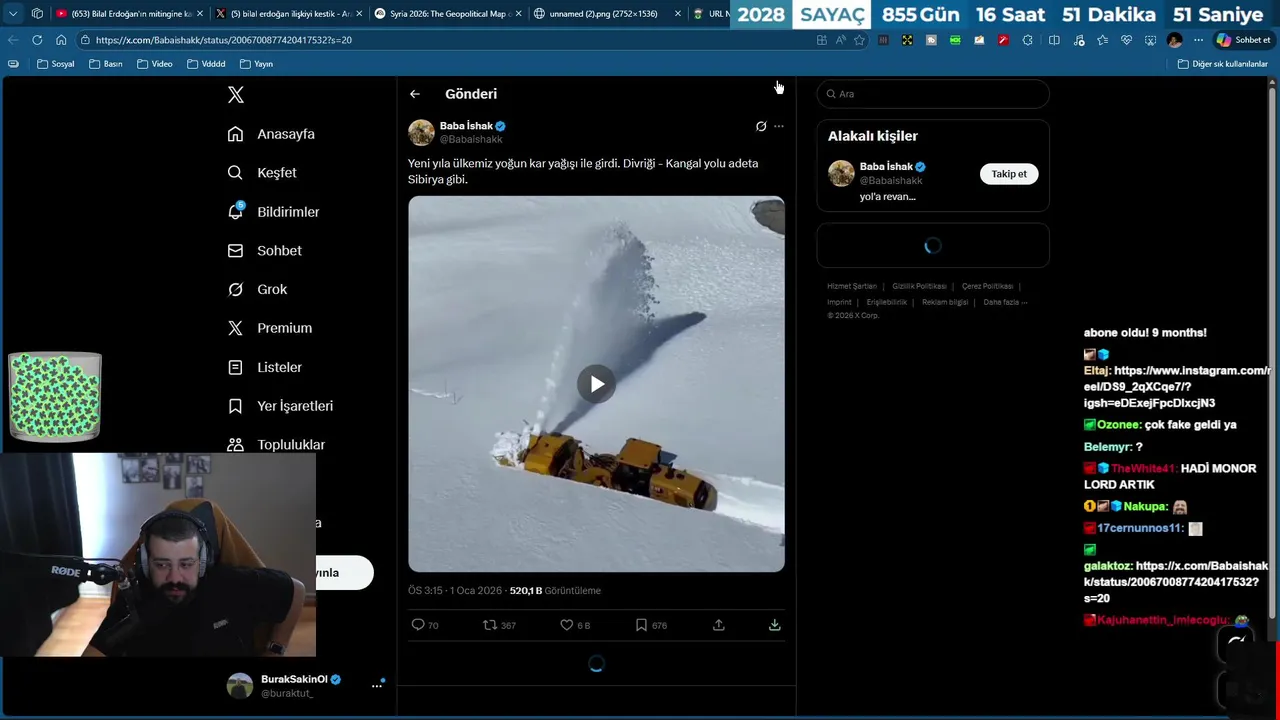Screen dimensions: 1280x720
Task: Open Sohbet messages in the sidebar
Action: 264,251
